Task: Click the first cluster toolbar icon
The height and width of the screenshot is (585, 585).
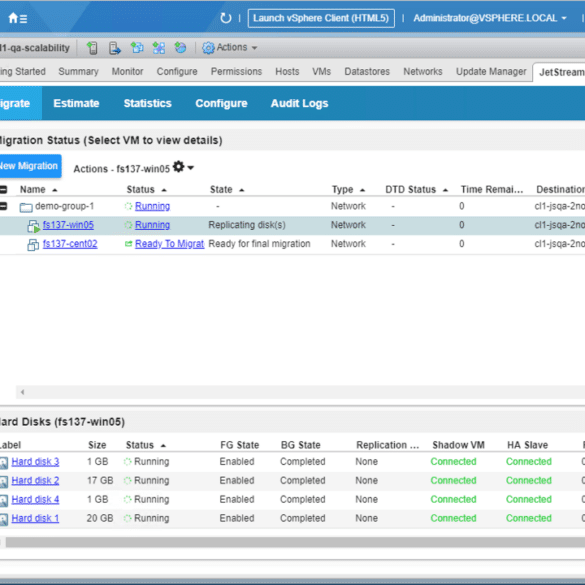Action: [x=92, y=48]
